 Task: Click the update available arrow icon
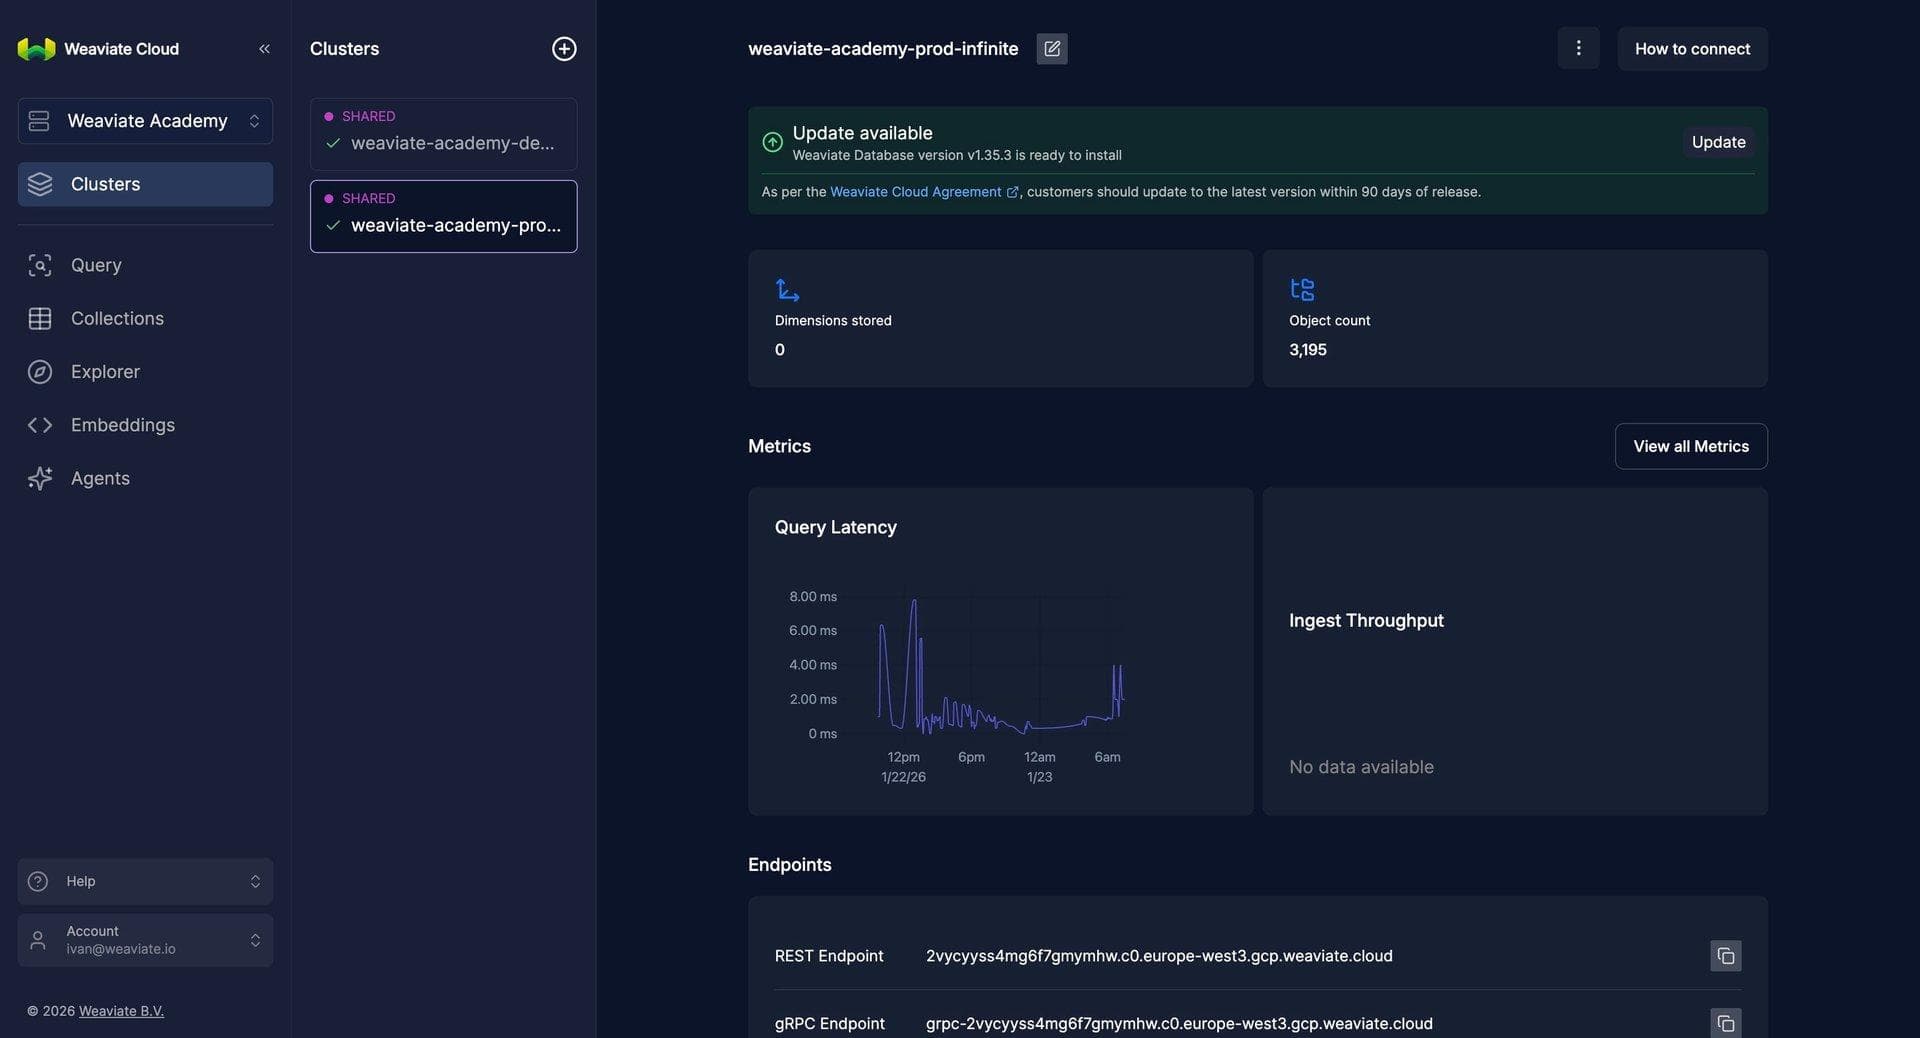point(772,142)
